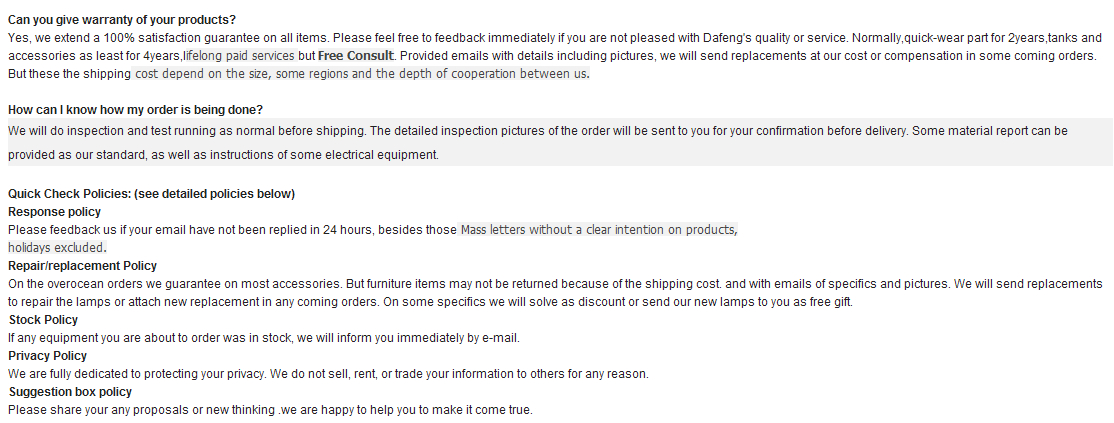The width and height of the screenshot is (1114, 423).
Task: Click the "Stock Policy" heading
Action: point(43,320)
